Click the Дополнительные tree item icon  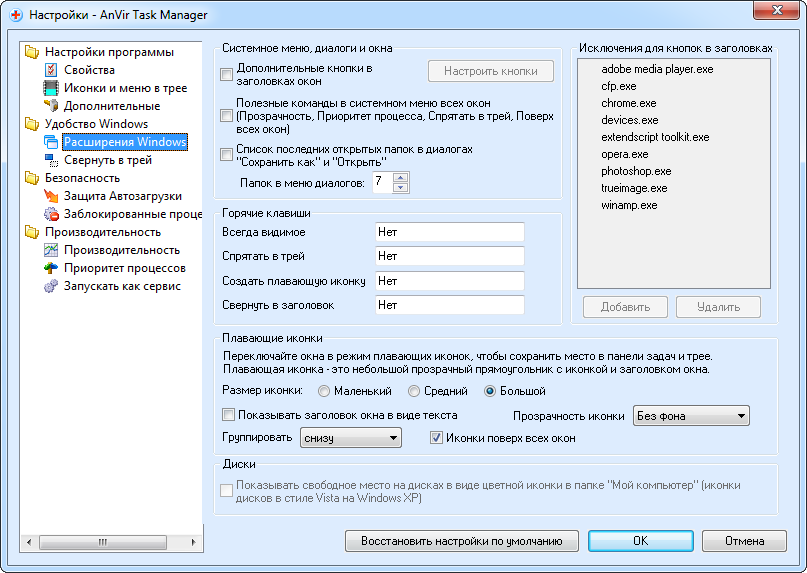point(51,106)
